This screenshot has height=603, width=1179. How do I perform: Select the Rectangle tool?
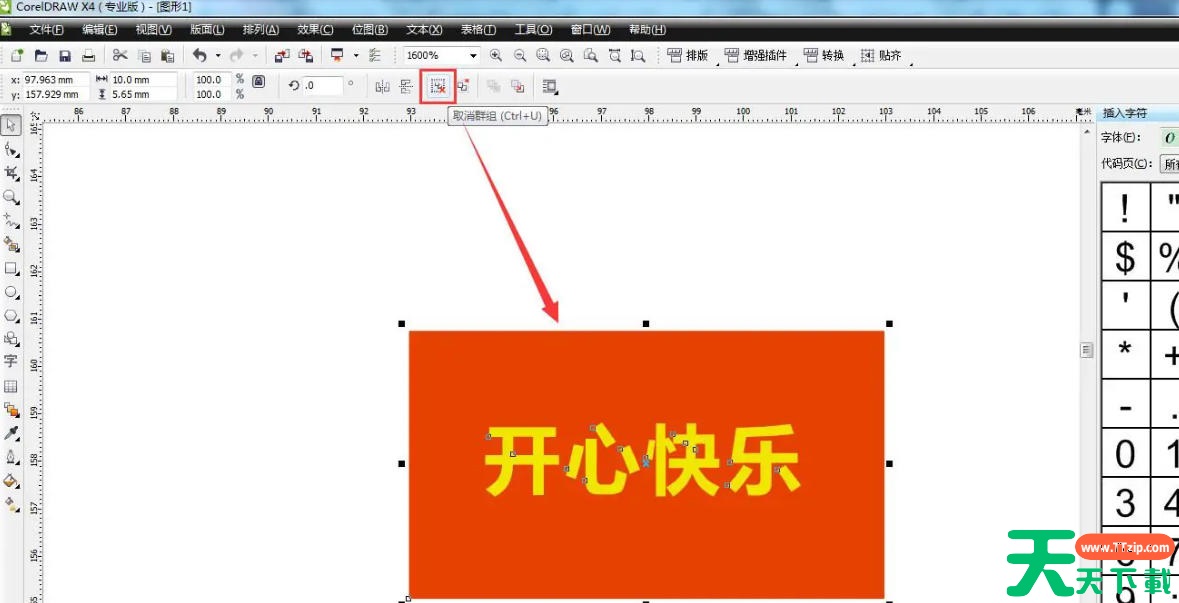(11, 269)
